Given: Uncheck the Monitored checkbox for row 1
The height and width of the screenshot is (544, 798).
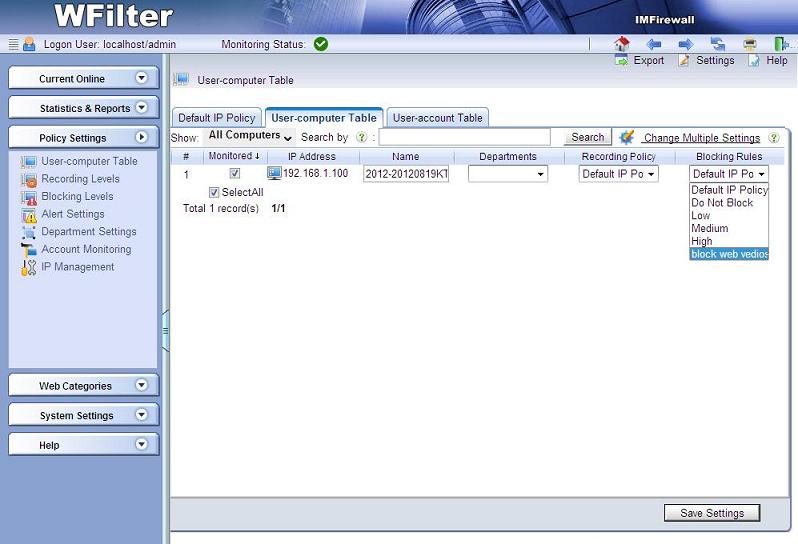Looking at the screenshot, I should (x=235, y=173).
